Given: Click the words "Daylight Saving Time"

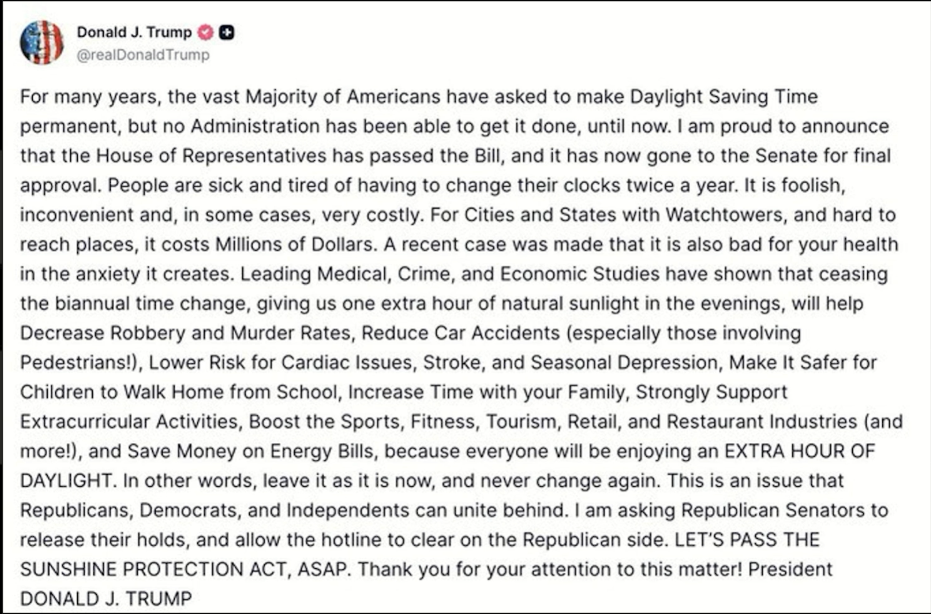Looking at the screenshot, I should (724, 97).
